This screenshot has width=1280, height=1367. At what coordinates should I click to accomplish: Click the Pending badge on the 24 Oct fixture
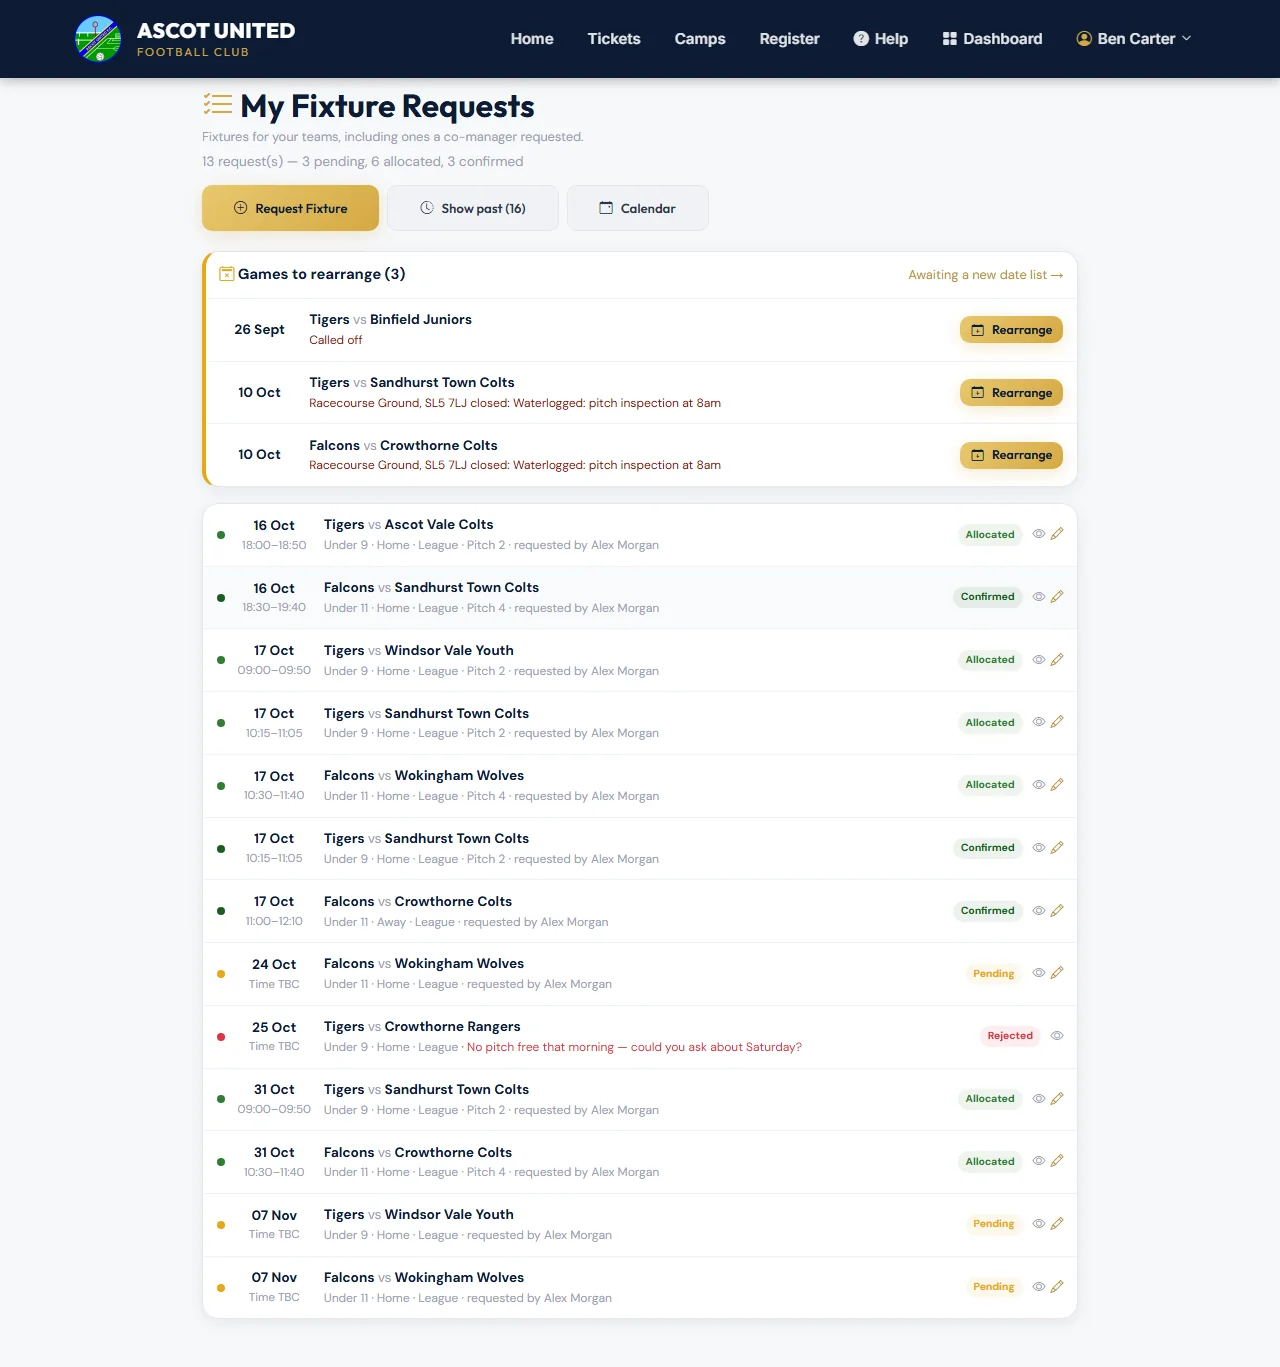(993, 973)
